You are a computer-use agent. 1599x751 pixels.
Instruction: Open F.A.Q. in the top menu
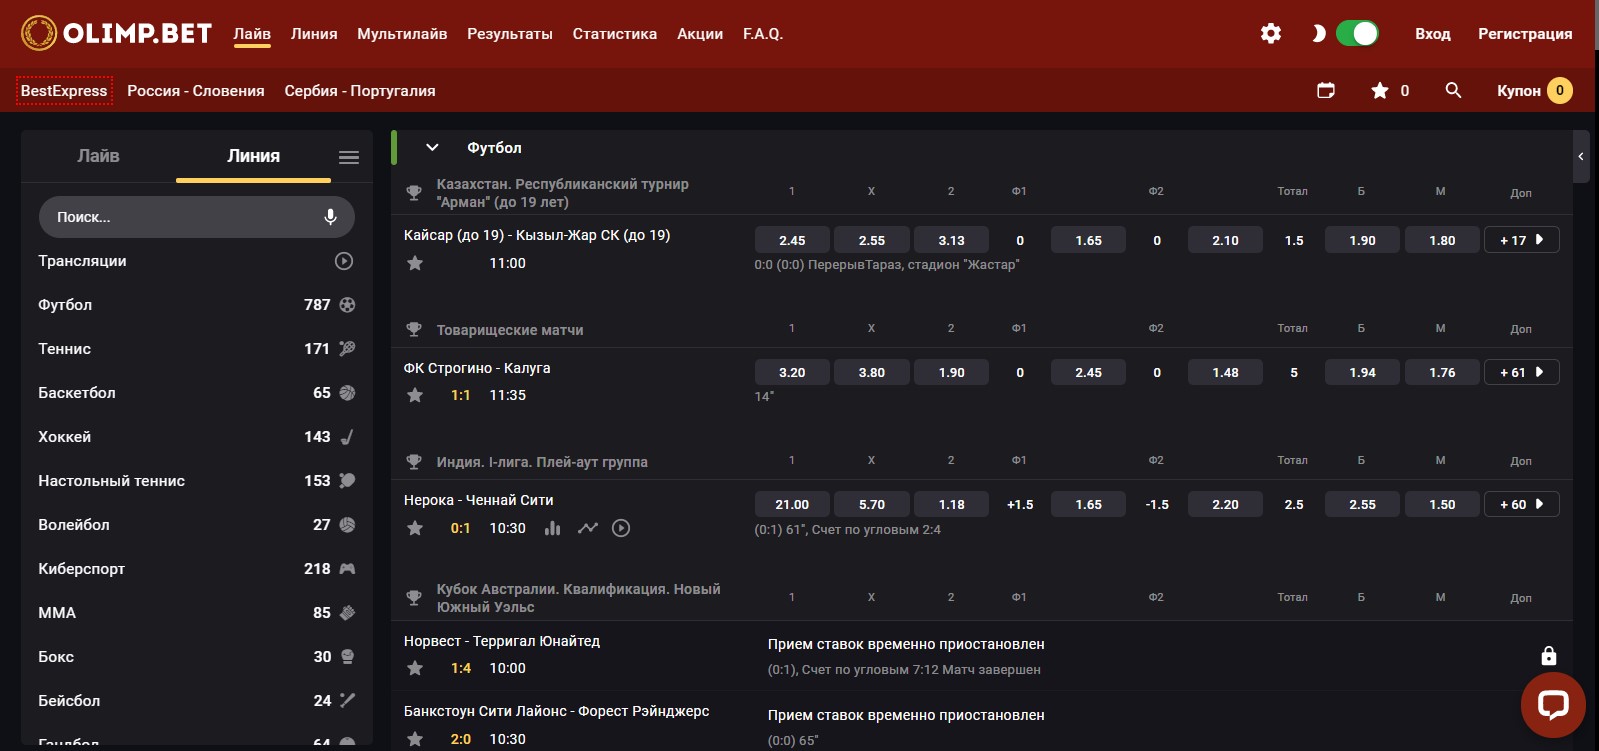[x=763, y=34]
